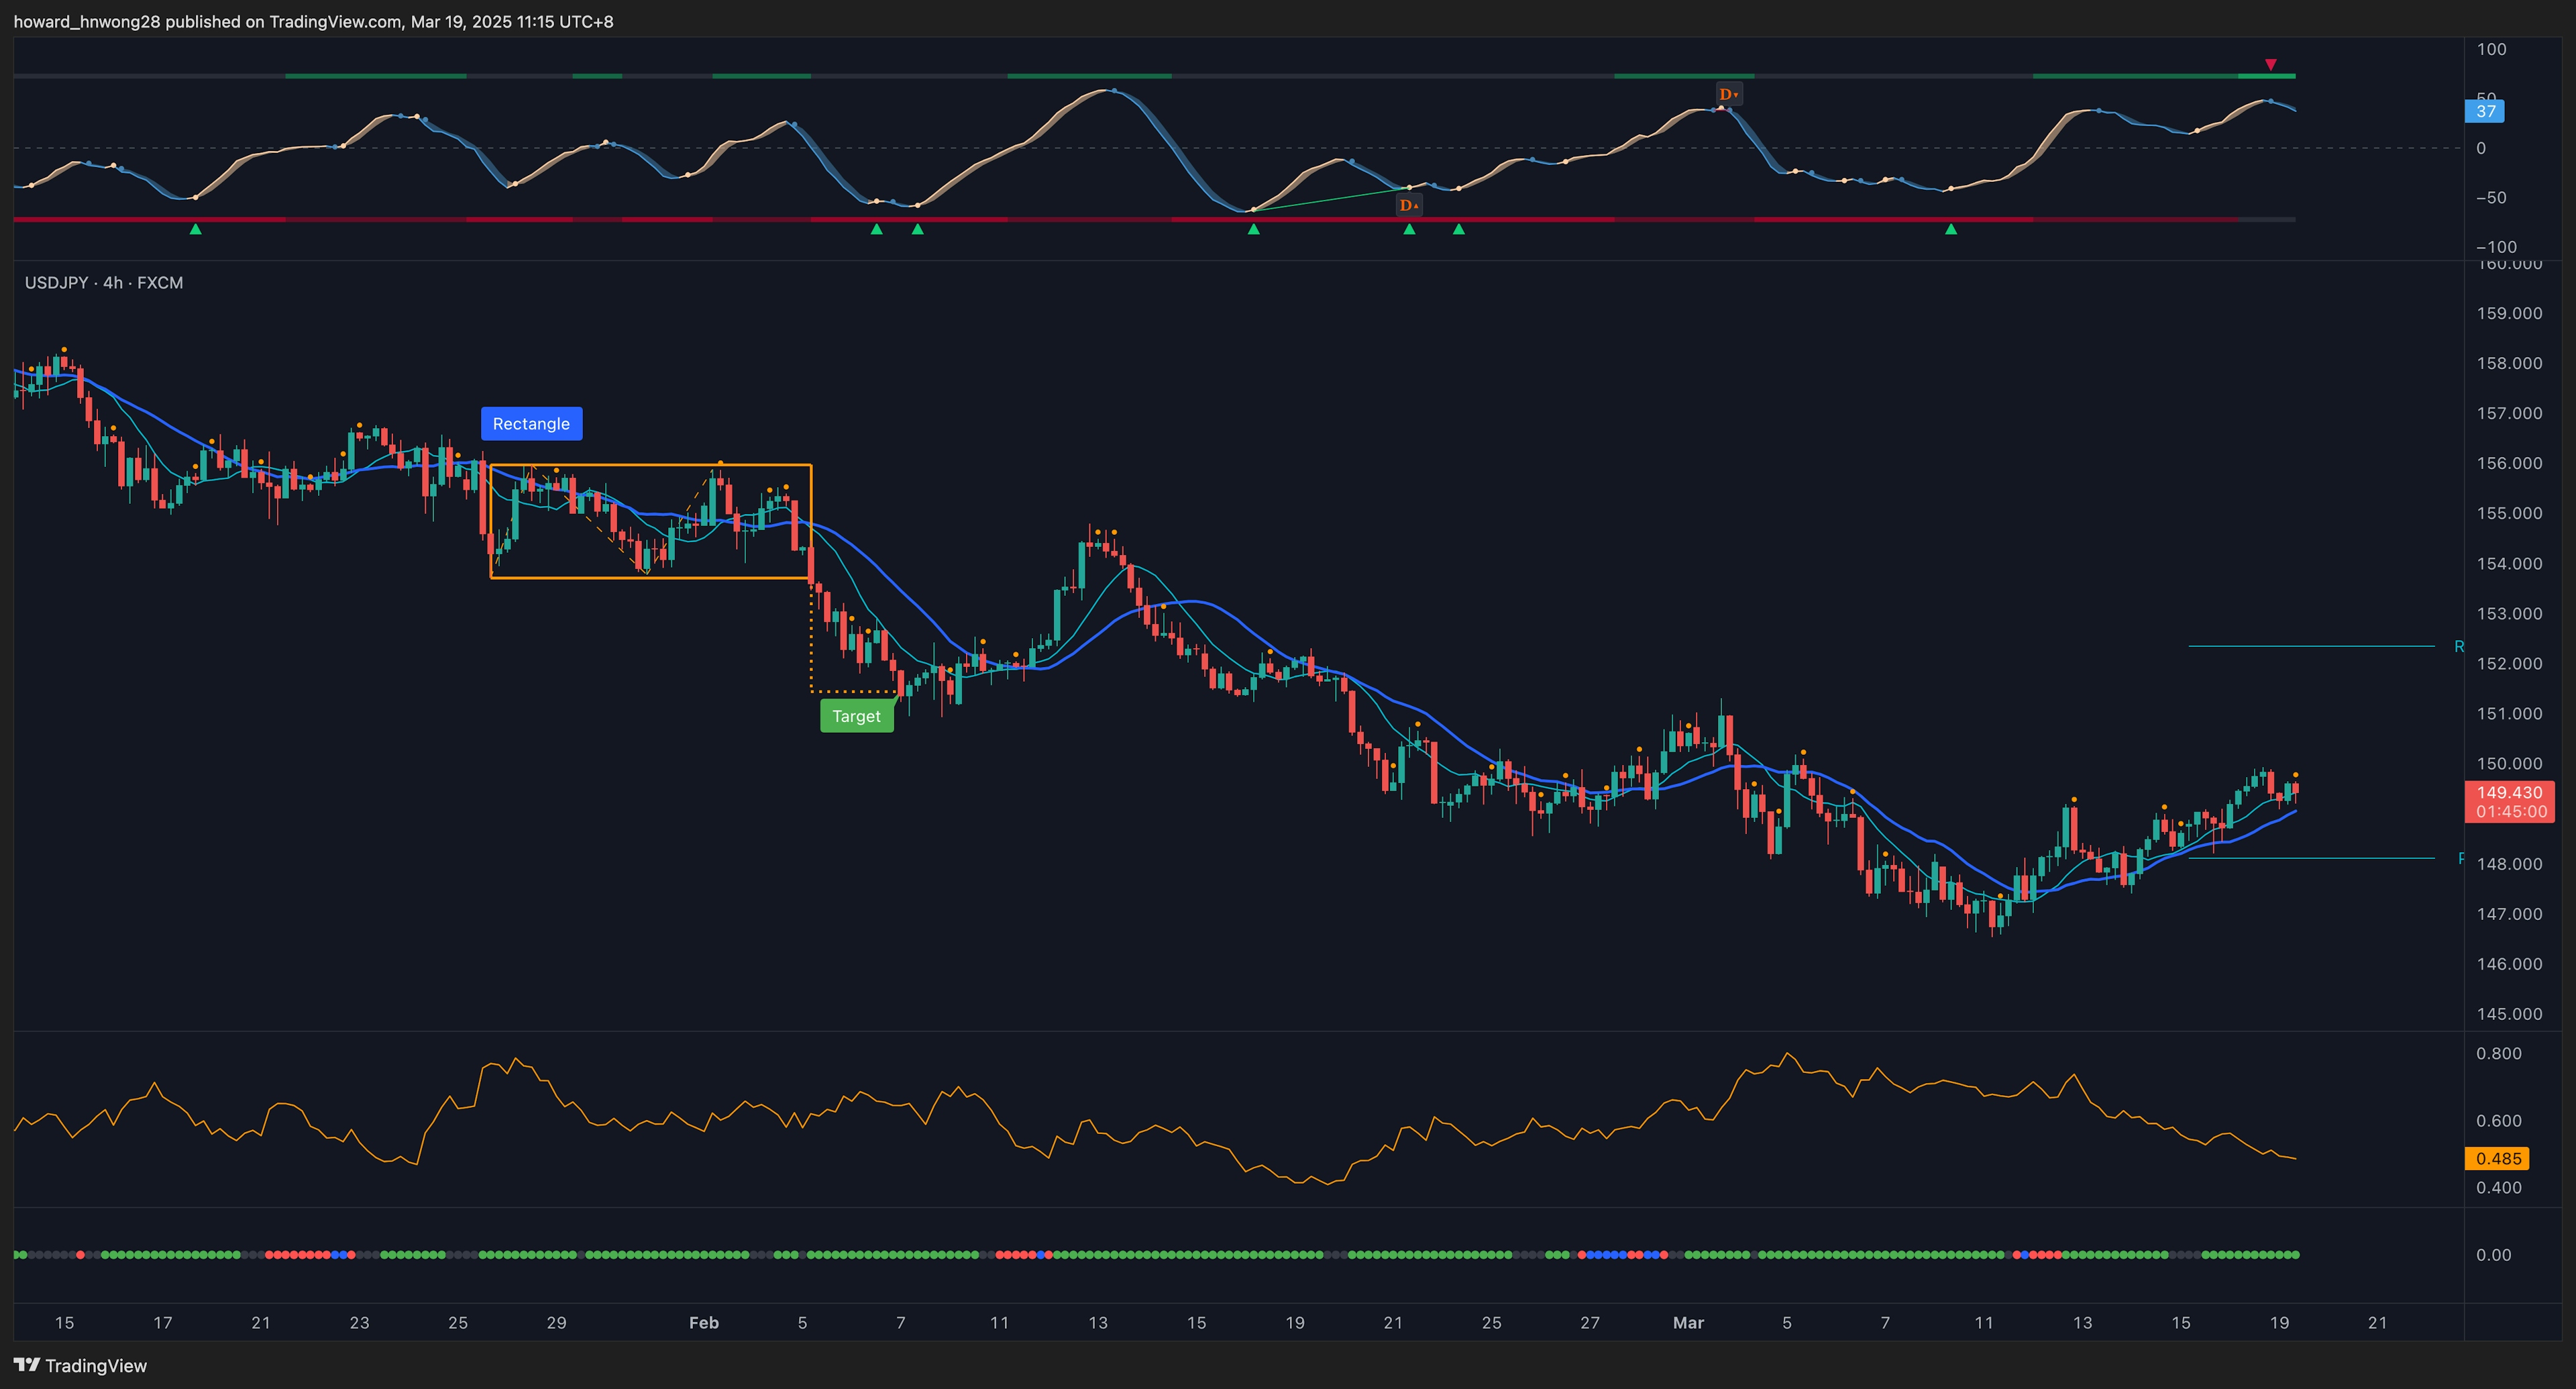
Task: Click the blue 37 oscillator value badge
Action: [x=2486, y=111]
